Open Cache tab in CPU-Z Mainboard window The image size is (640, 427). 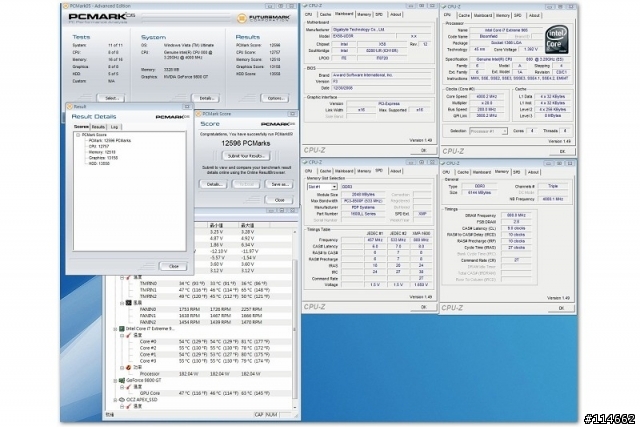(325, 14)
